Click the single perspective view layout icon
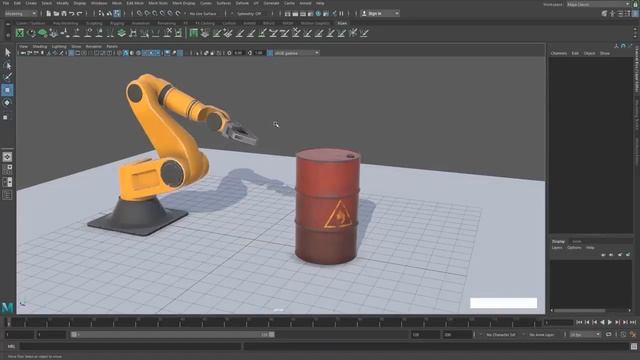Viewport: 640px width, 360px height. [x=7, y=157]
